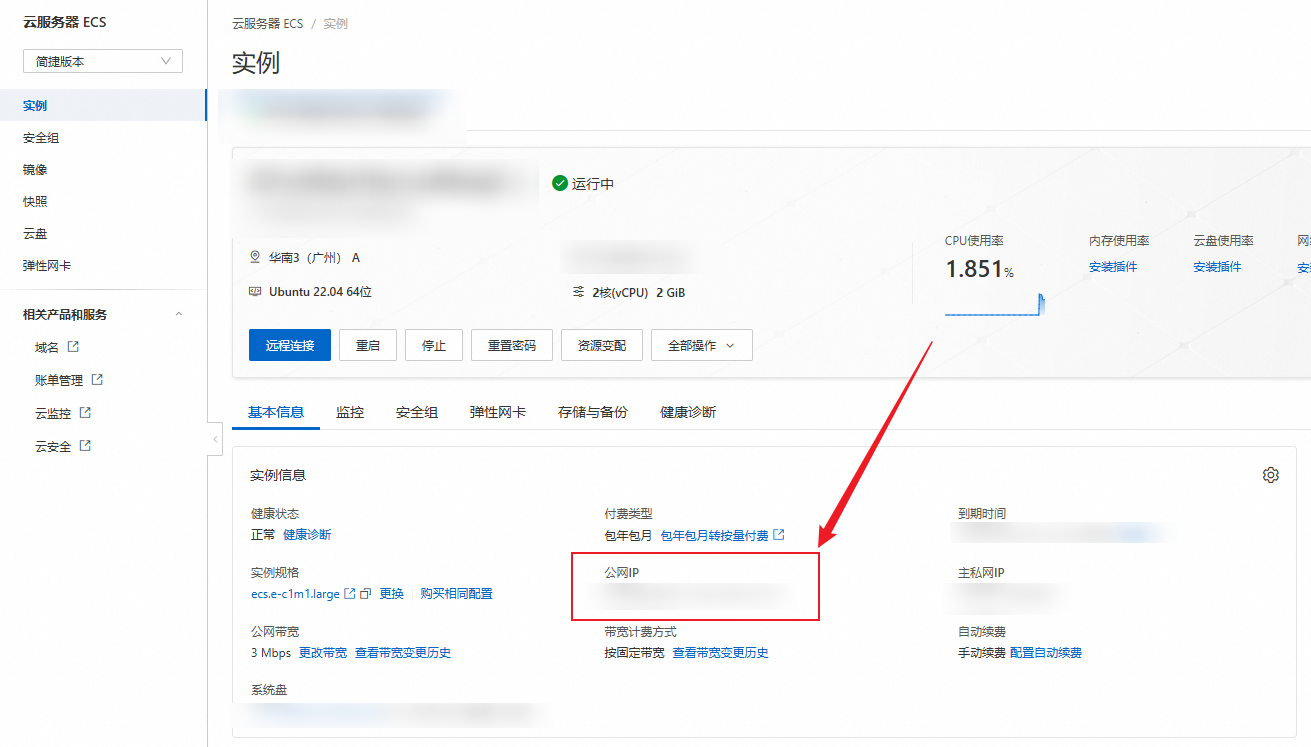
Task: Click the external icon after 包年包月转按量付费
Action: 779,535
